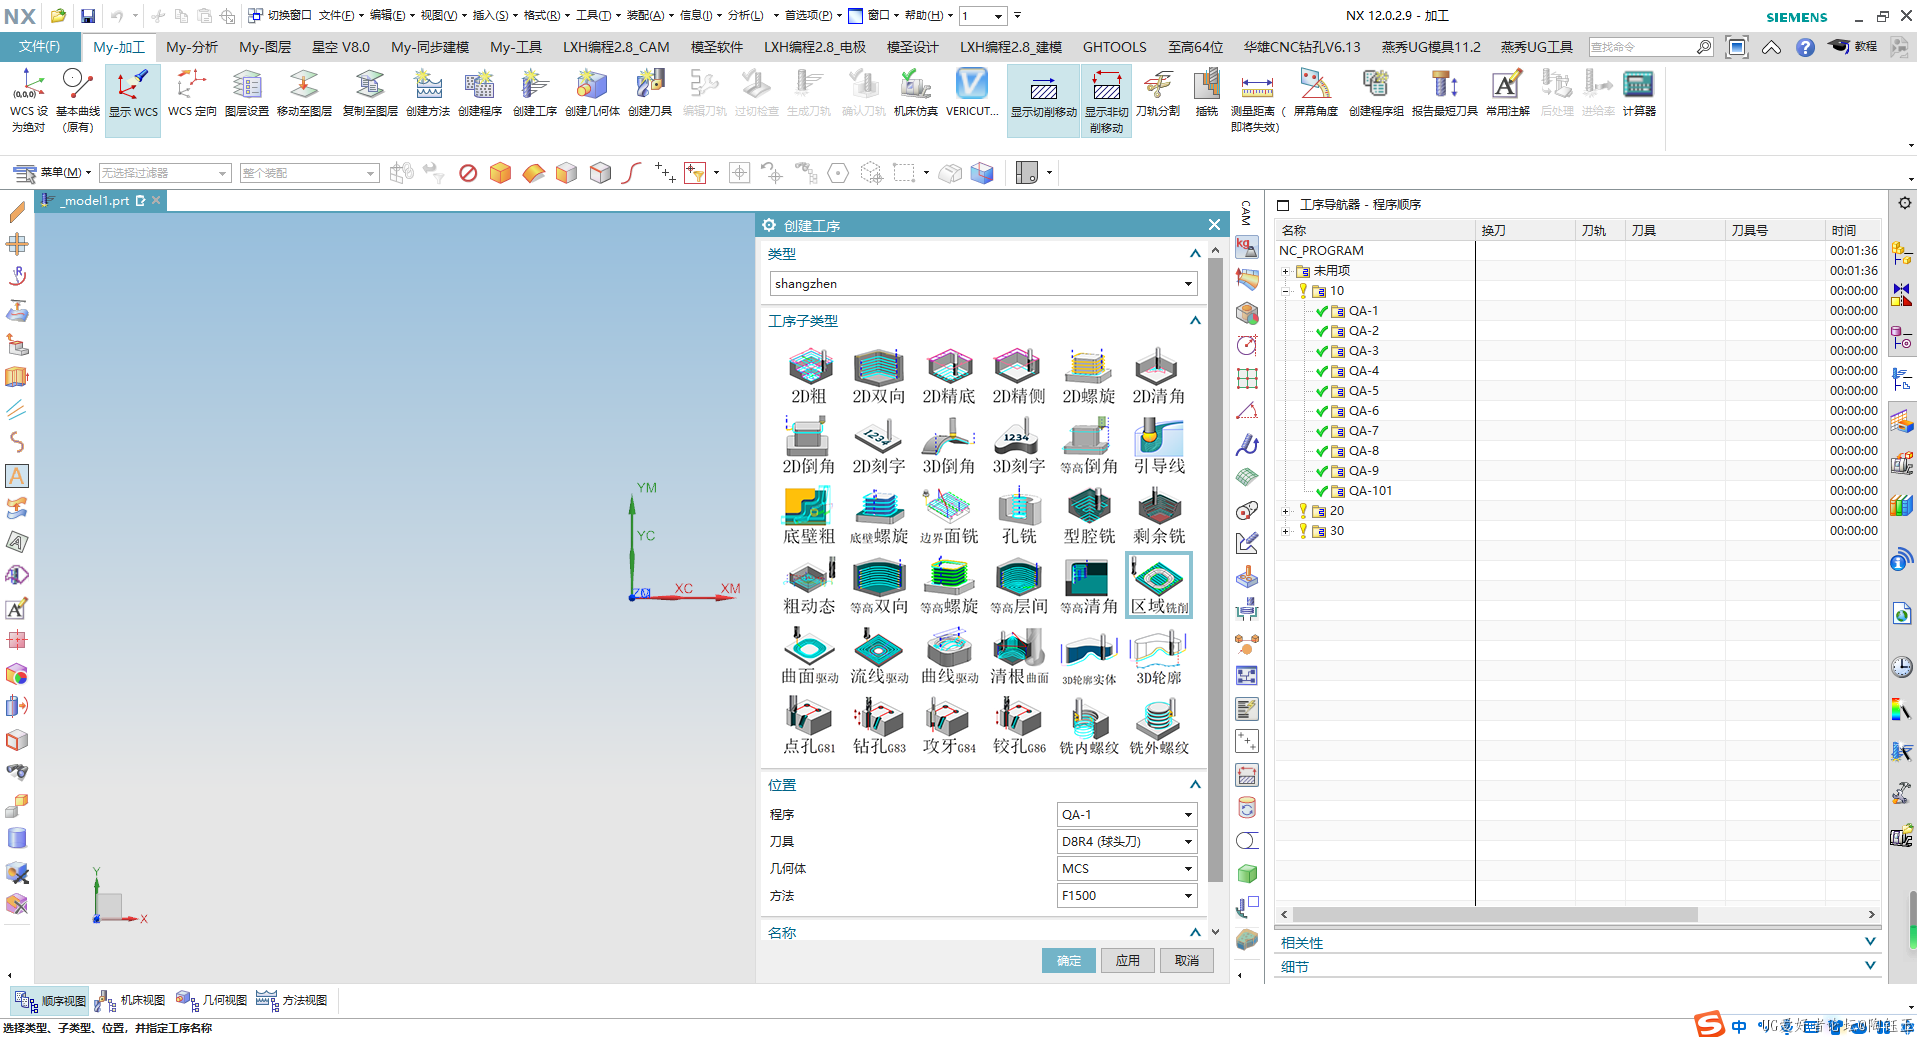Viewport: 1917px width, 1037px height.
Task: Open the 菜单(M) button
Action: (x=52, y=173)
